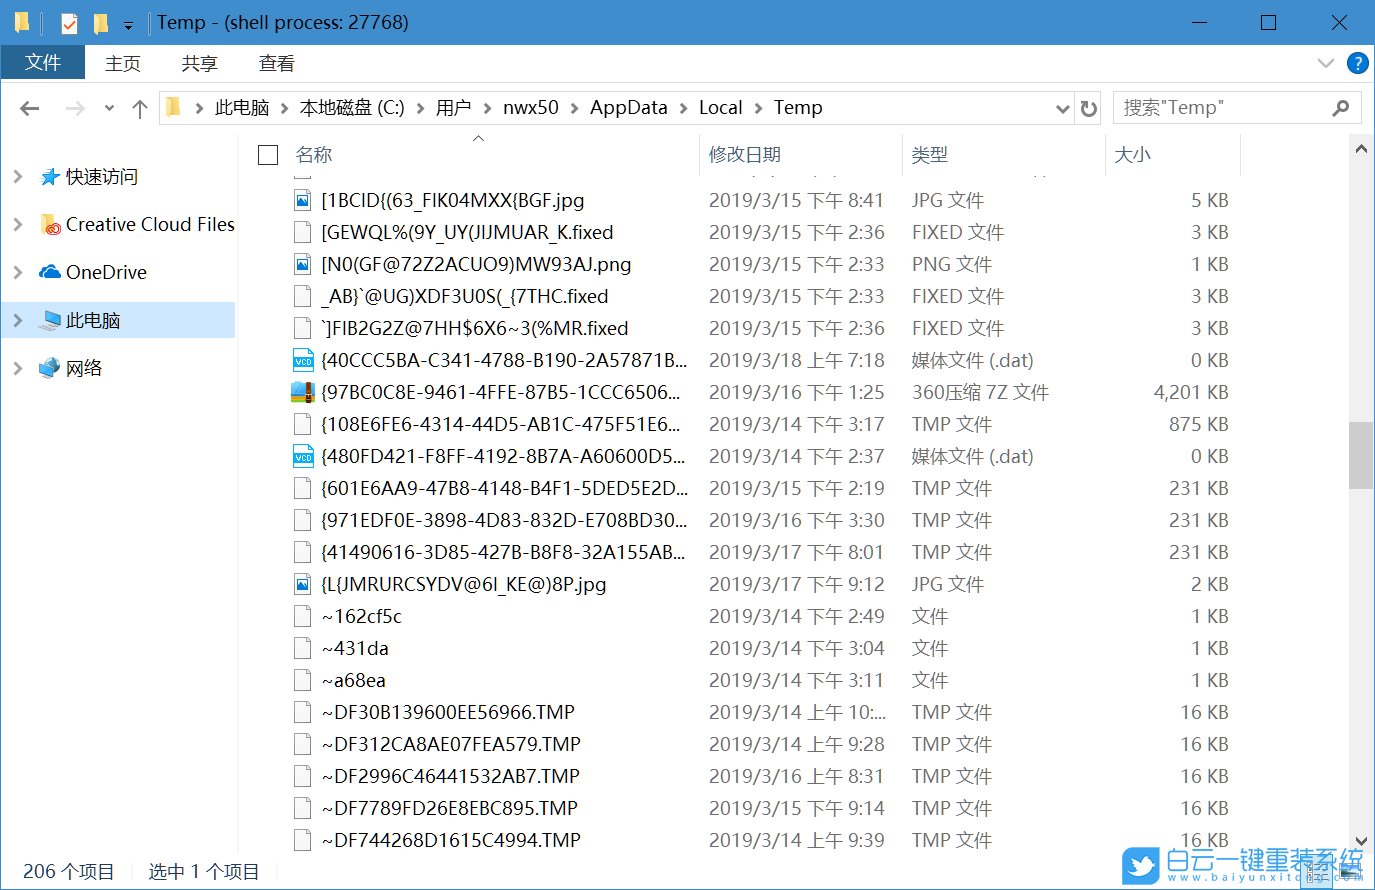The width and height of the screenshot is (1375, 890).
Task: Click the 修改日期 column header
Action: point(745,154)
